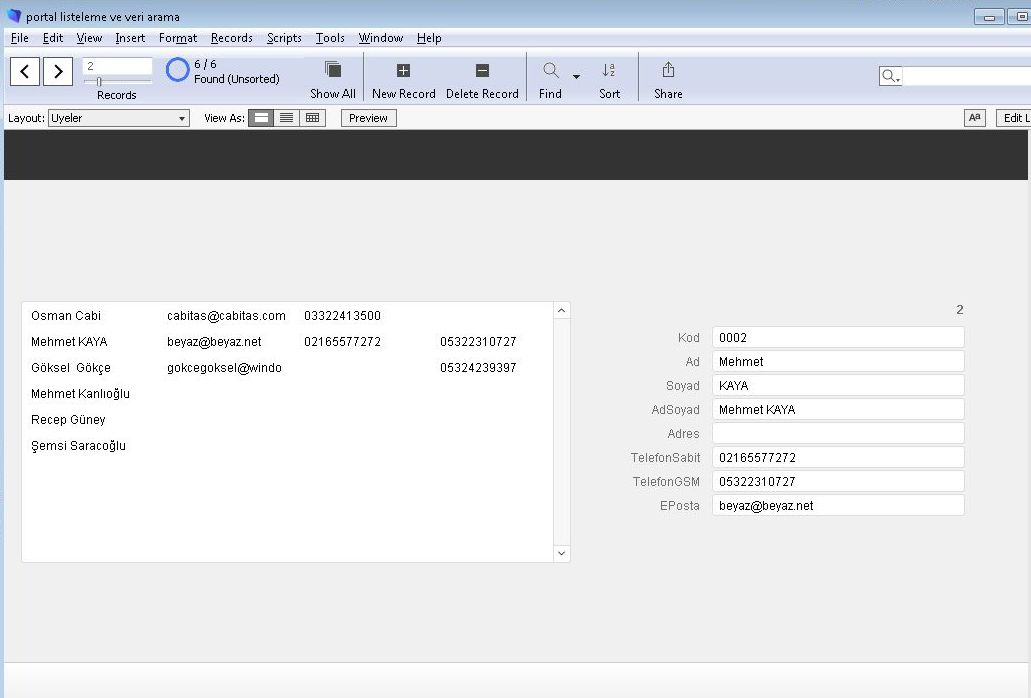Open the Records menu
Image resolution: width=1031 pixels, height=698 pixels.
(231, 38)
